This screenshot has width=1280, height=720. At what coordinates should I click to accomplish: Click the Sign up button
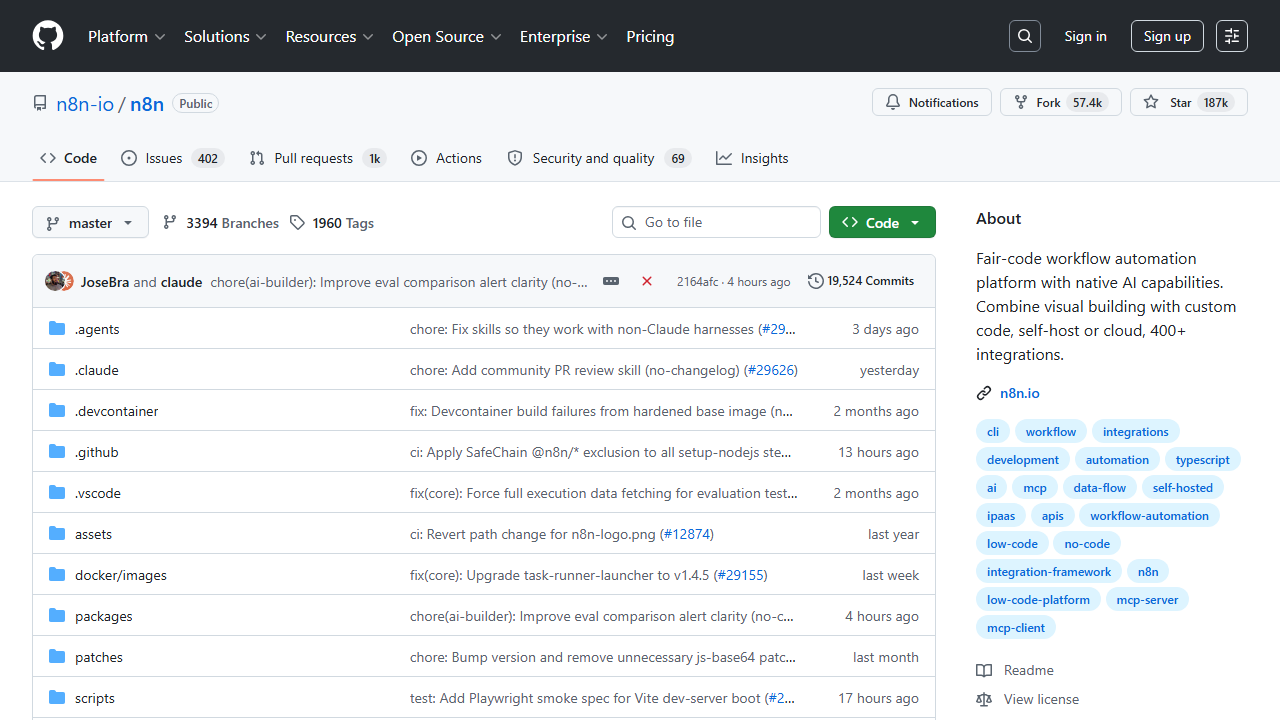point(1167,36)
